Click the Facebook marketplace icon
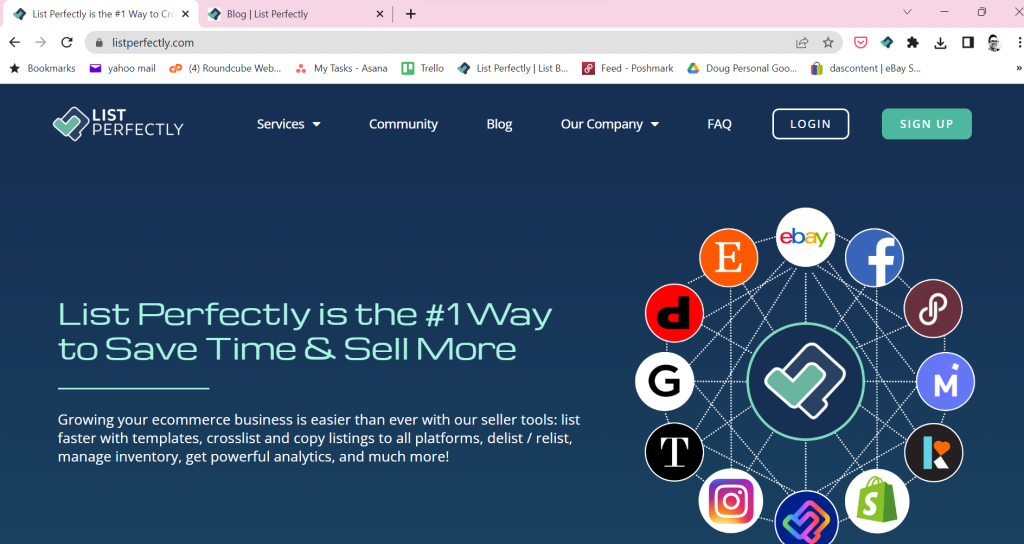The width and height of the screenshot is (1024, 544). pos(874,257)
